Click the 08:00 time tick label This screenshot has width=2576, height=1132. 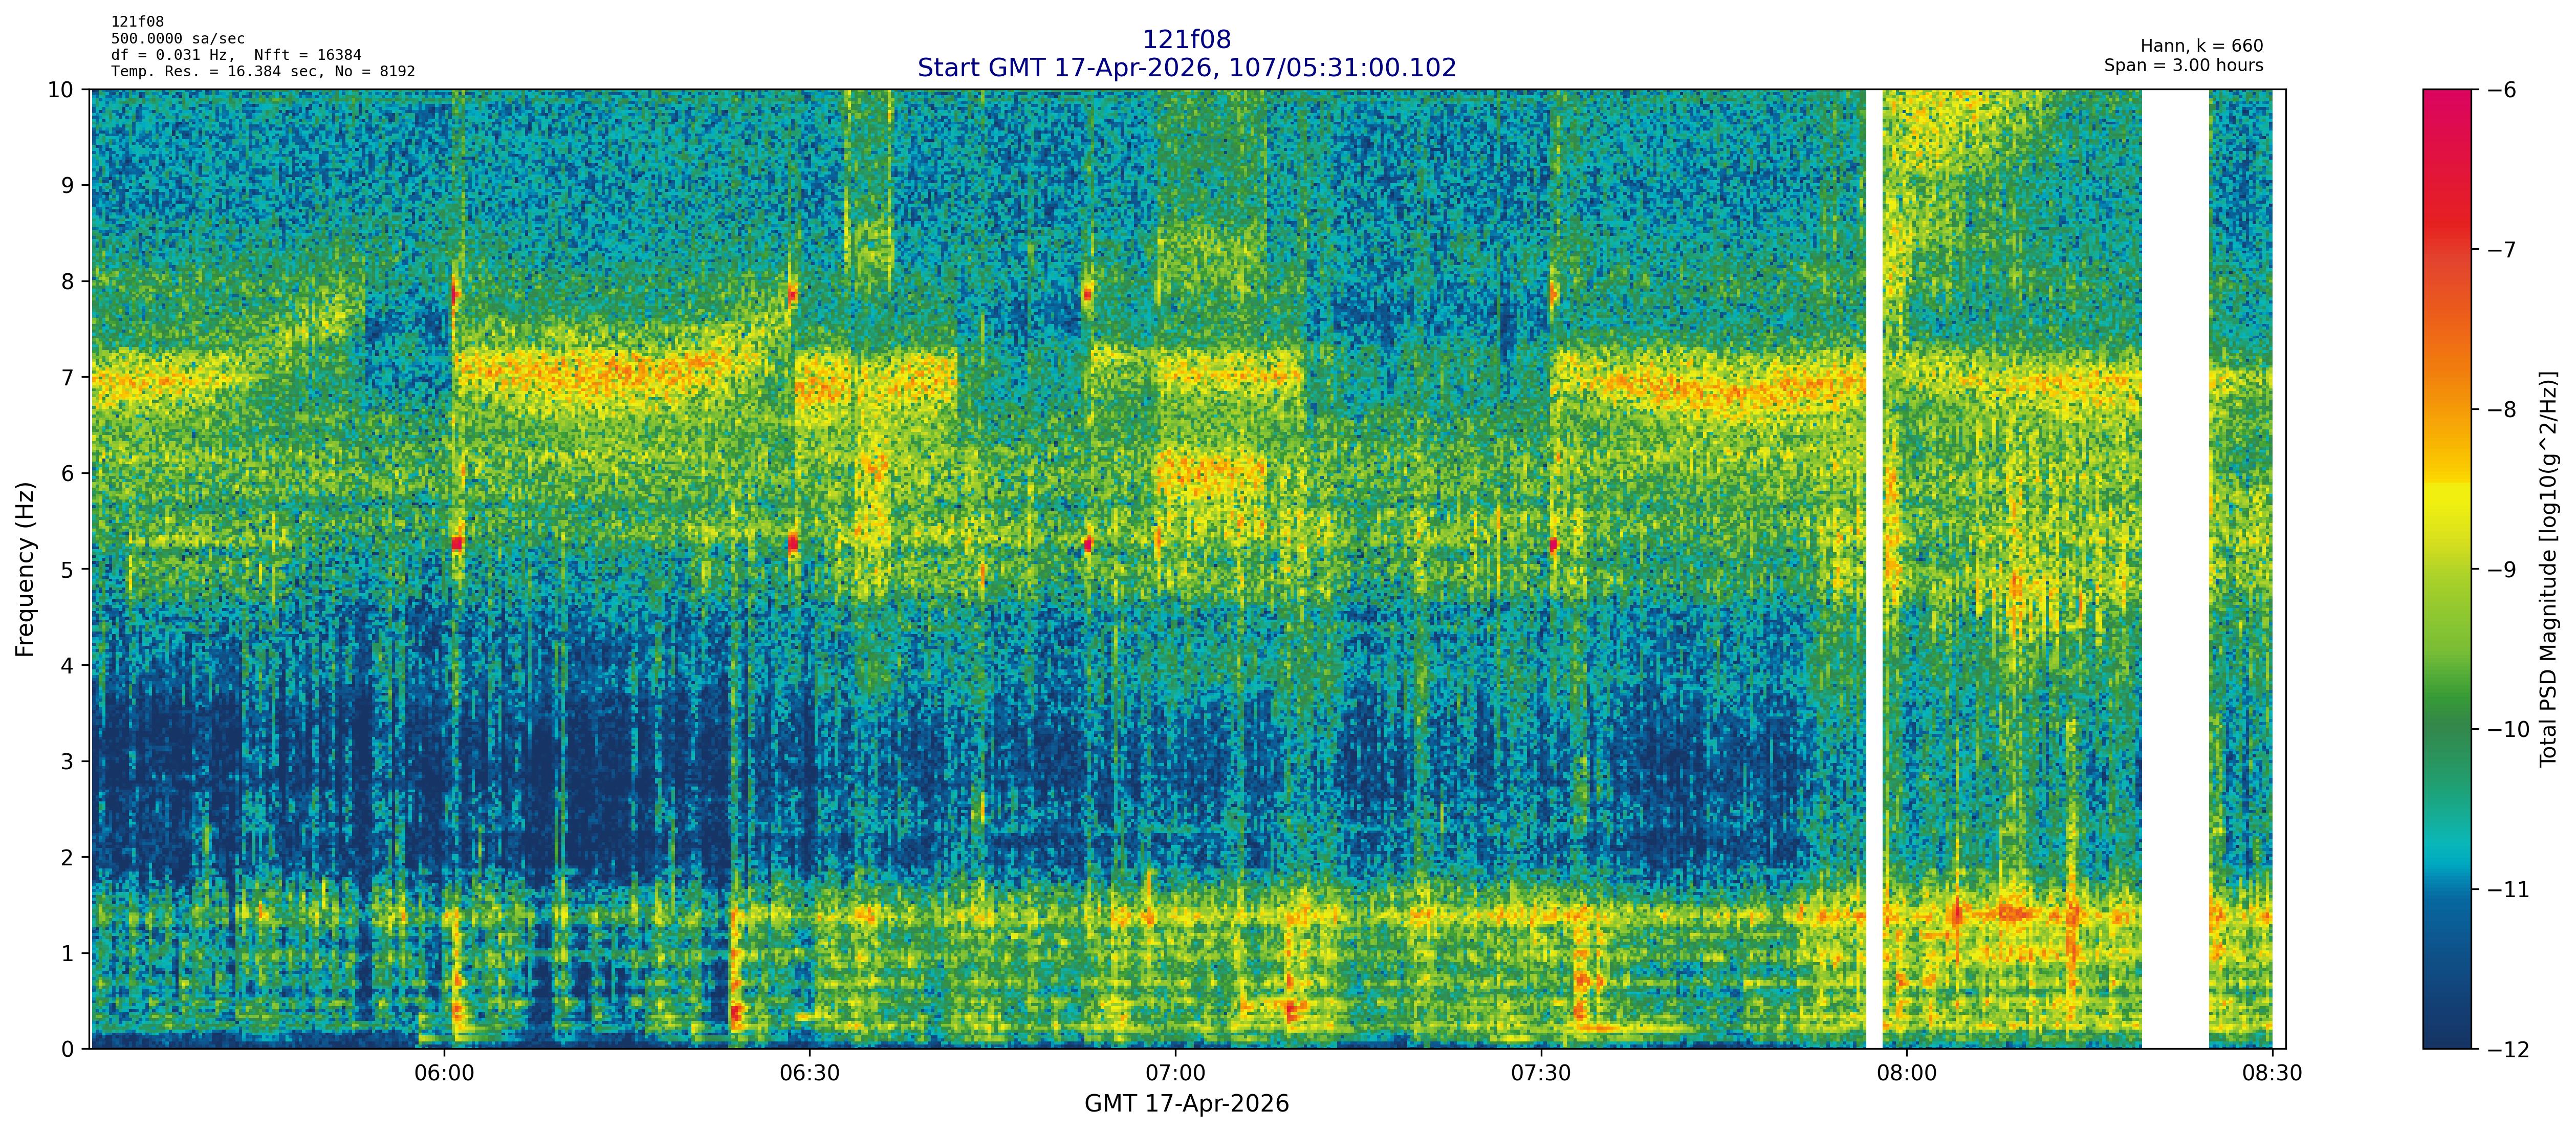coord(1906,1074)
